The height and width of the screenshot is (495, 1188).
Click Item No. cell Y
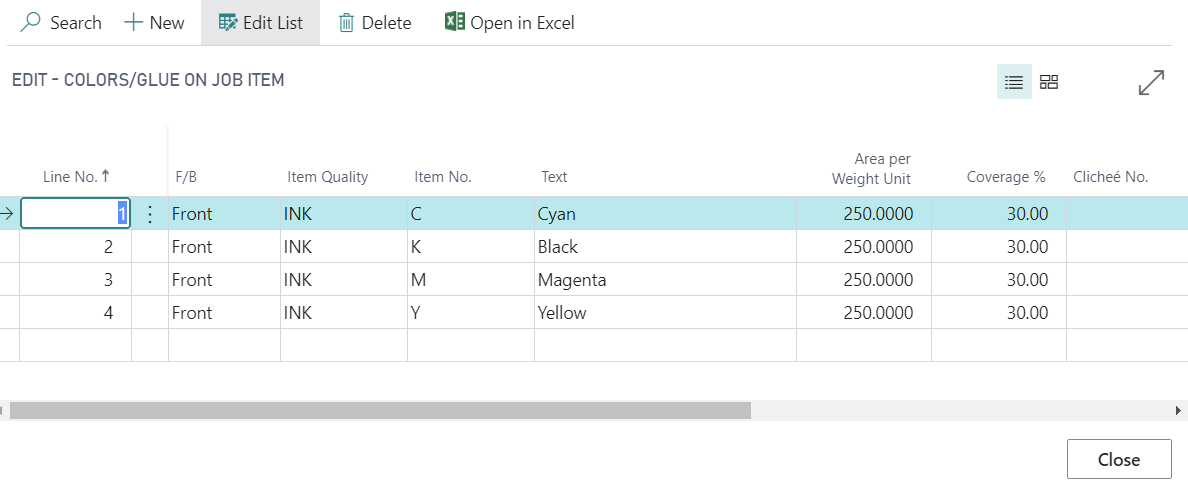click(x=471, y=312)
